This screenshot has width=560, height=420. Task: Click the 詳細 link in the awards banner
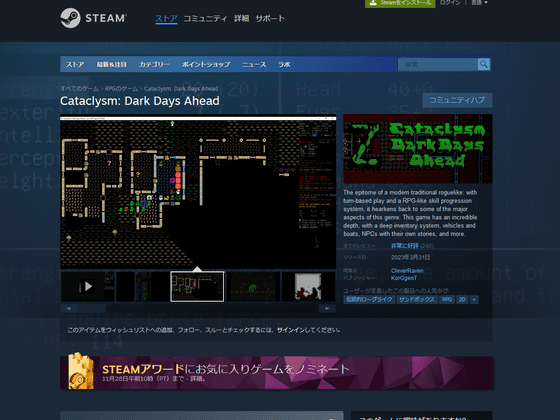coord(196,379)
